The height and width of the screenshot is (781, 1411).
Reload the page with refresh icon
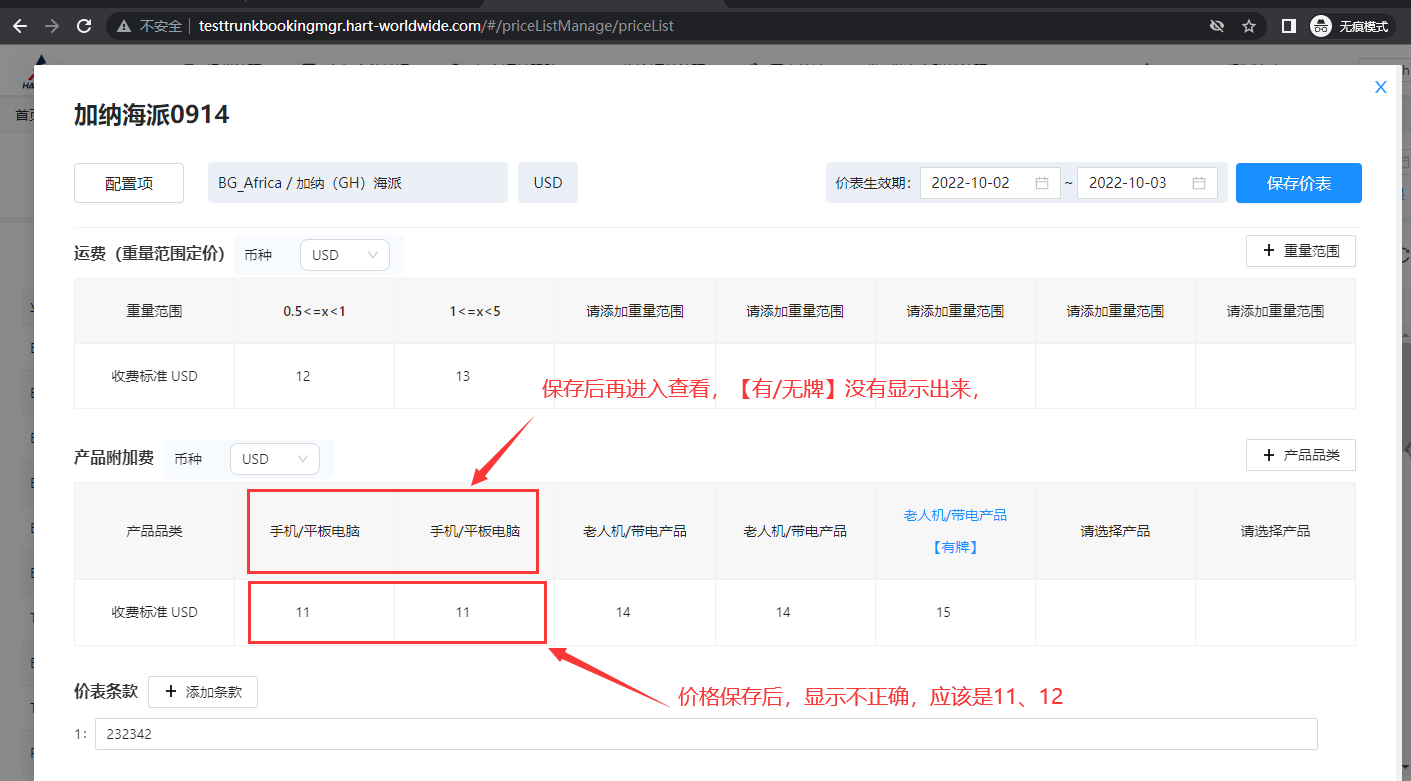85,26
